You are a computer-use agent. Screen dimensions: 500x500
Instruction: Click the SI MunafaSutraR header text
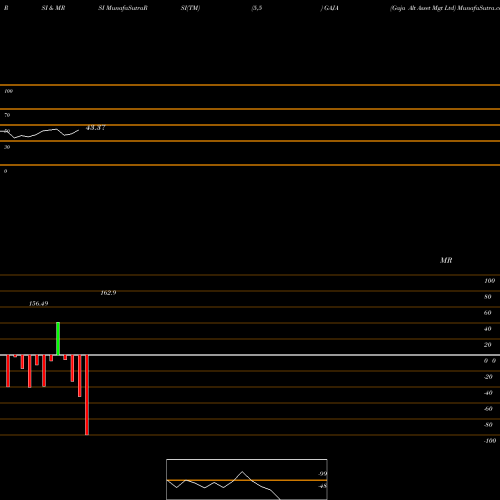pyautogui.click(x=123, y=8)
